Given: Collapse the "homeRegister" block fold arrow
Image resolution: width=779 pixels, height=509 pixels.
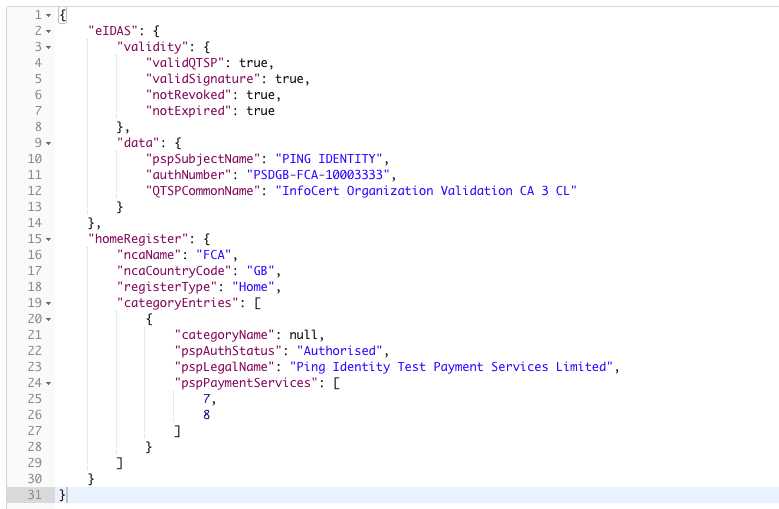Looking at the screenshot, I should pos(49,239).
